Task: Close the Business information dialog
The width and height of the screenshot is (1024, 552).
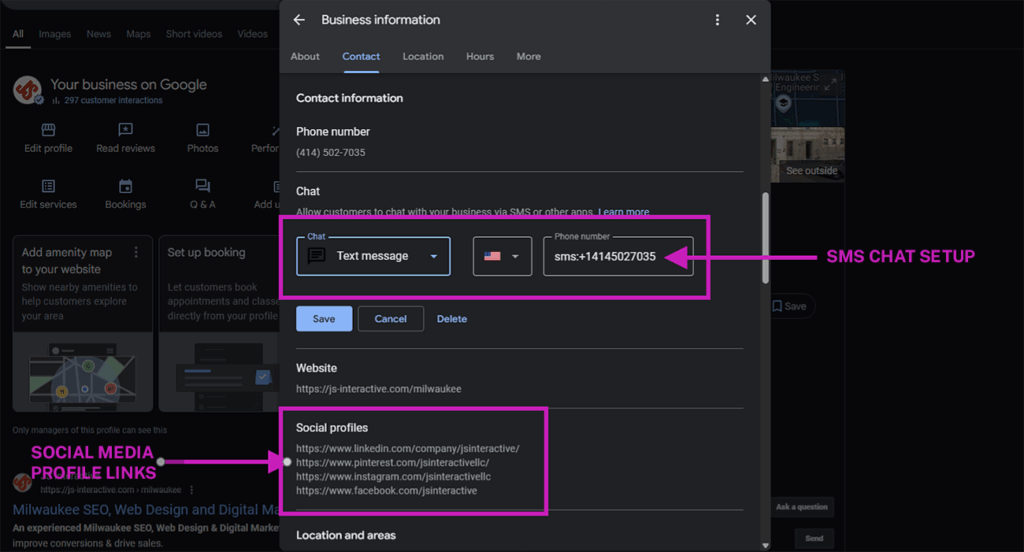Action: (751, 20)
